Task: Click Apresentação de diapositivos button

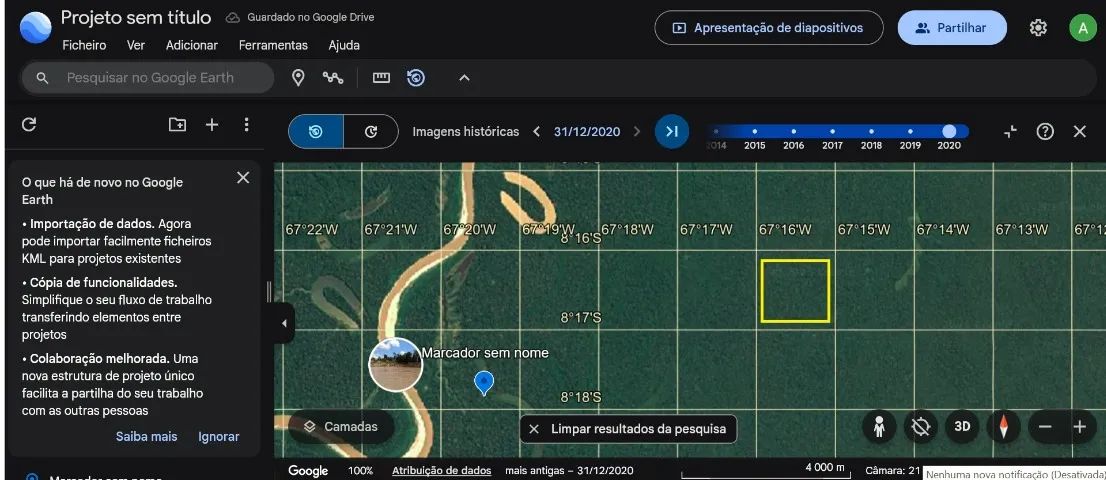Action: pos(769,28)
